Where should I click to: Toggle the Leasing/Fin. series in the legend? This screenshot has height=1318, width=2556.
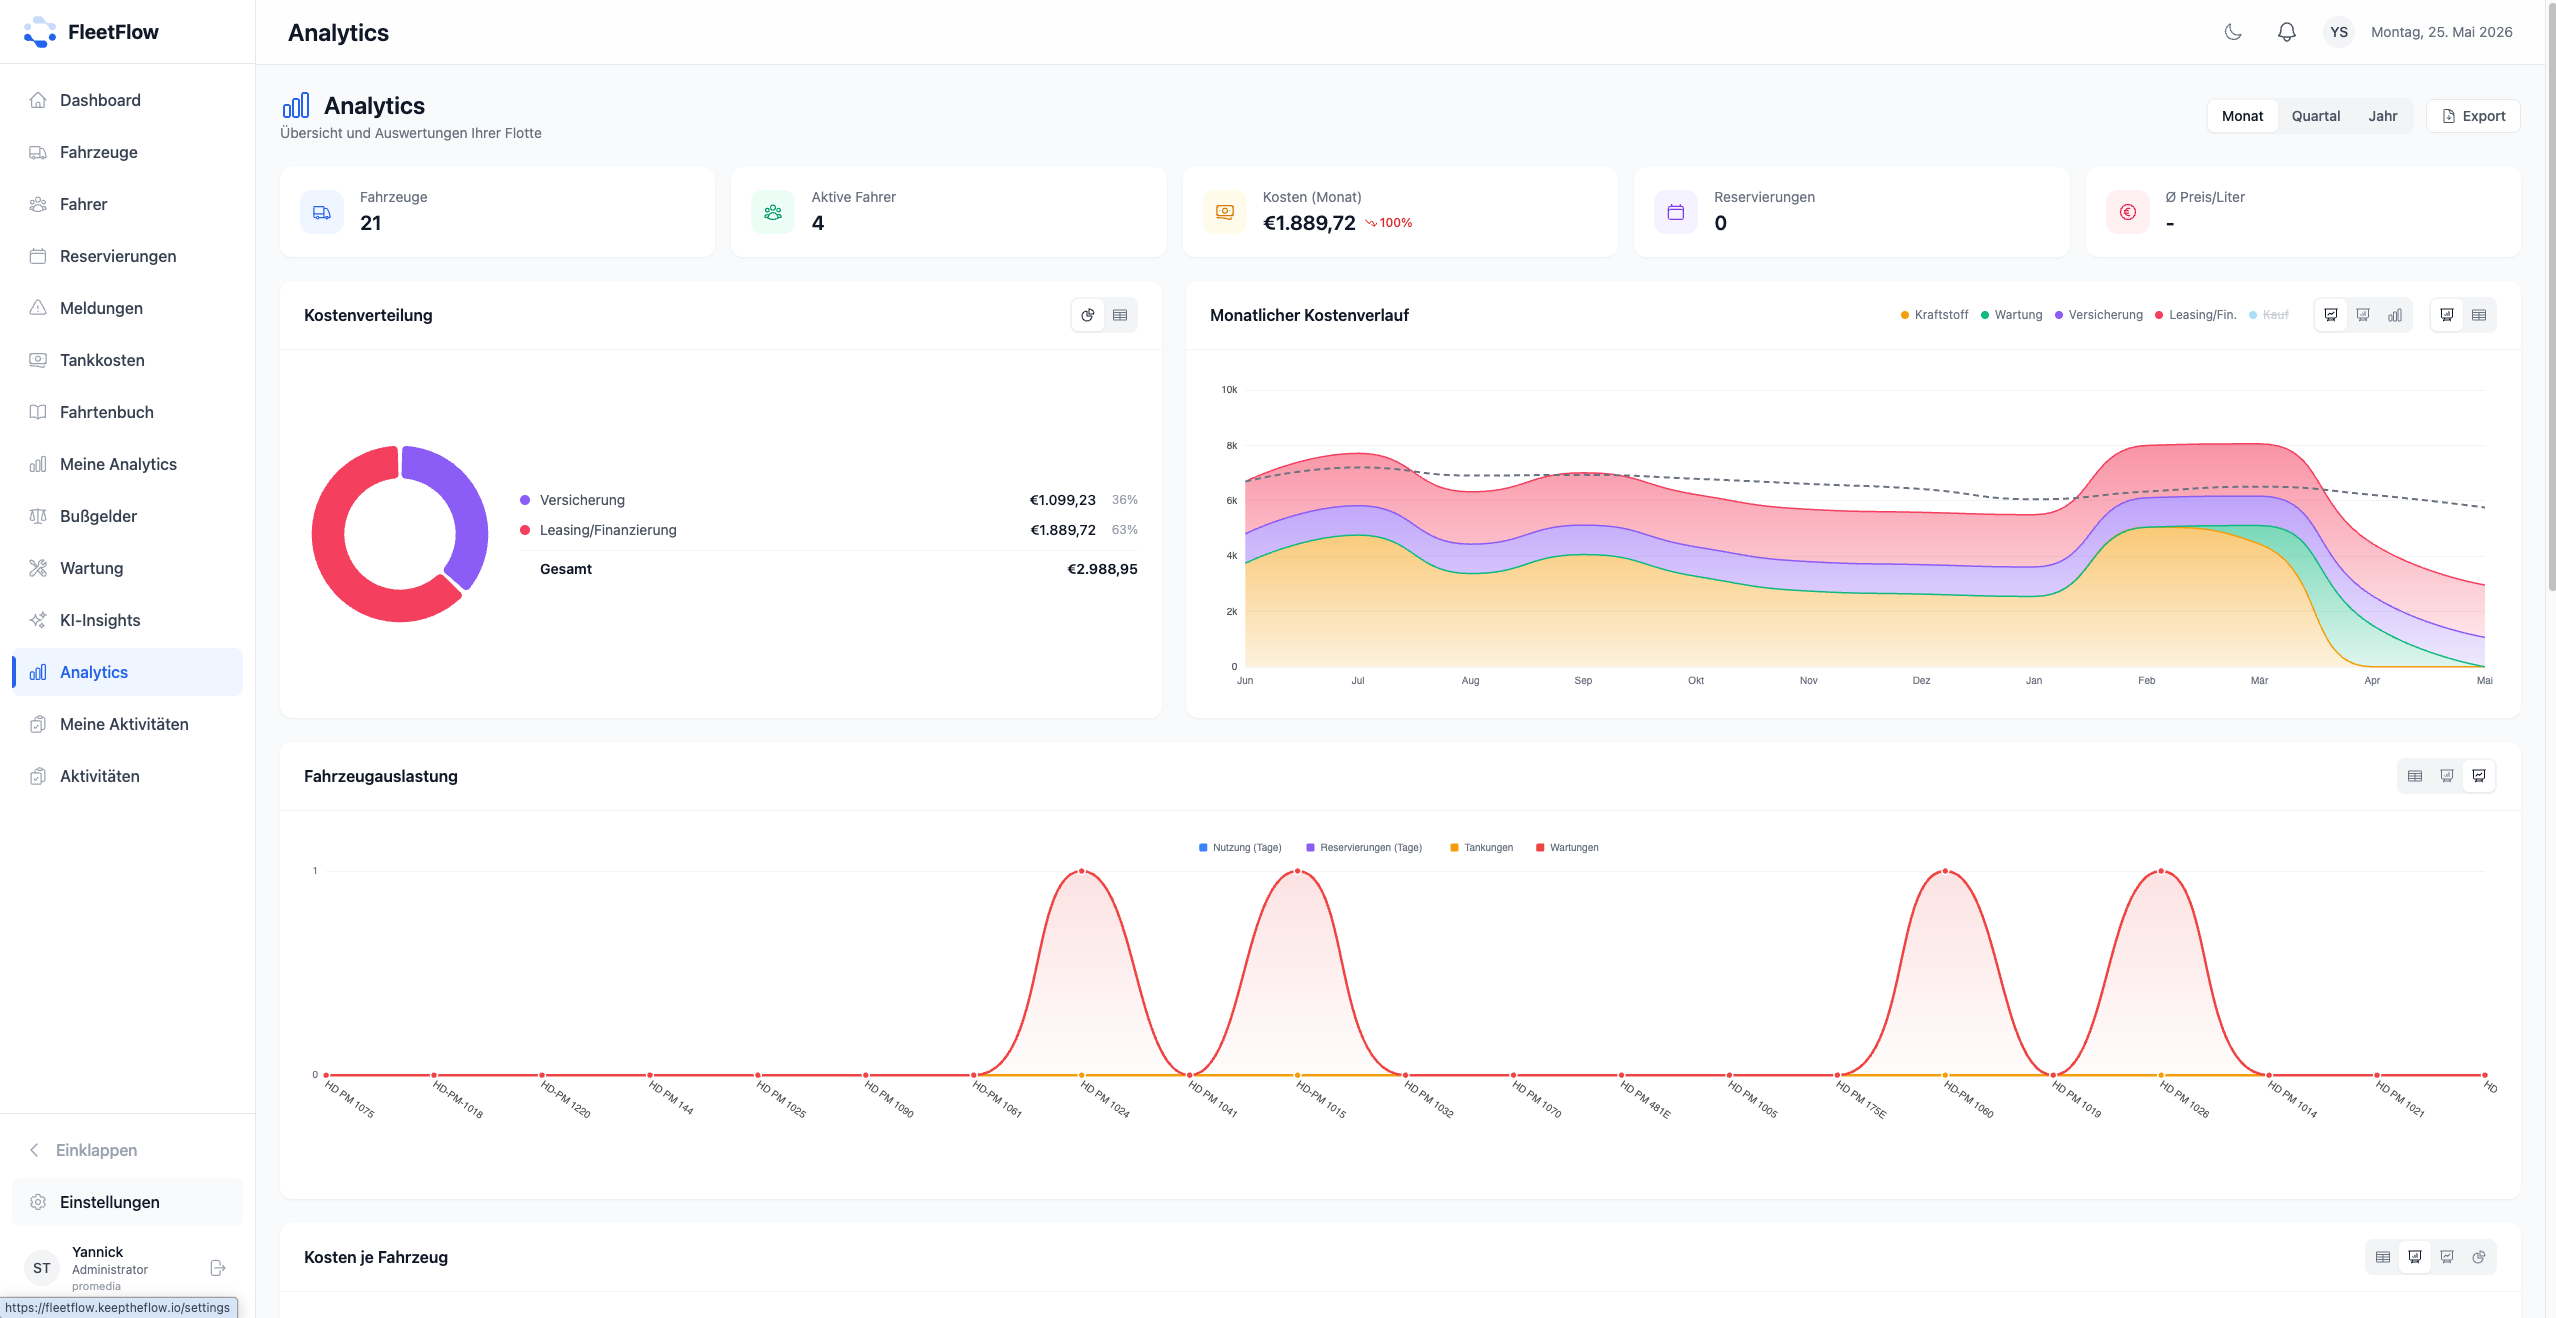click(x=2195, y=315)
